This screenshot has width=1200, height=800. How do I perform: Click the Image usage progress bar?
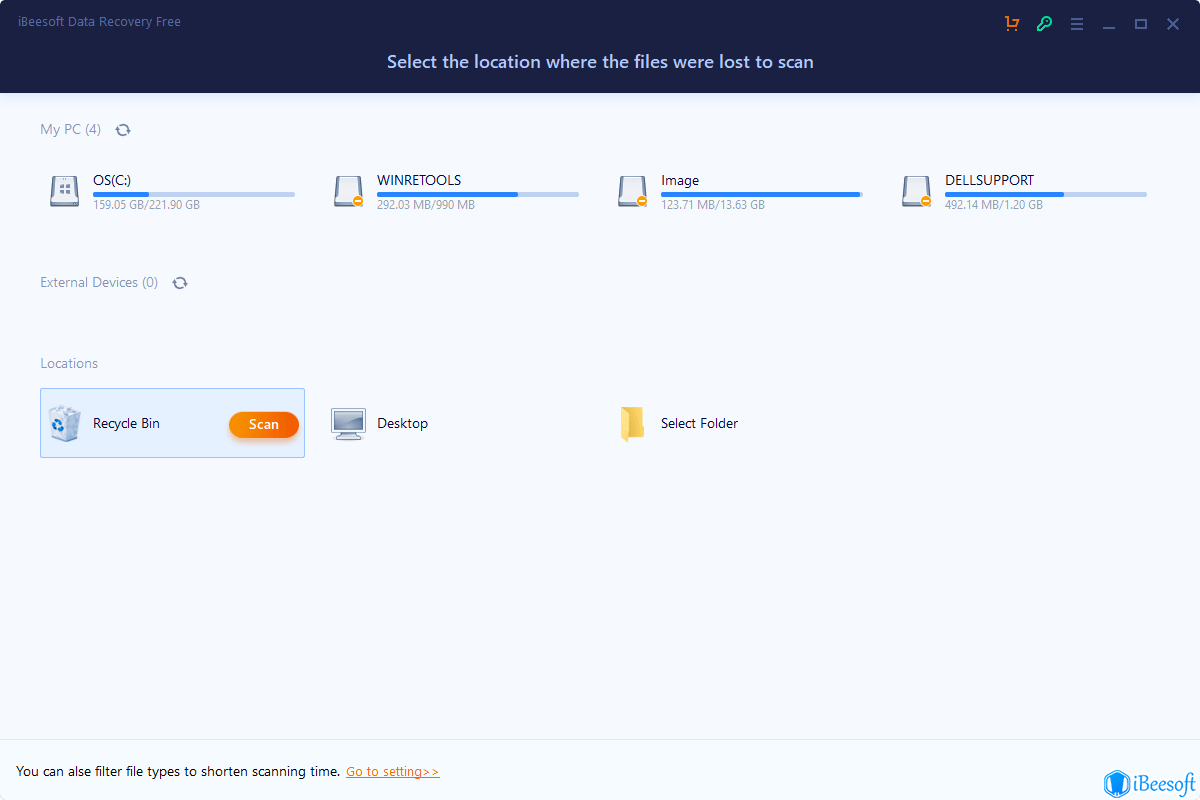(762, 194)
